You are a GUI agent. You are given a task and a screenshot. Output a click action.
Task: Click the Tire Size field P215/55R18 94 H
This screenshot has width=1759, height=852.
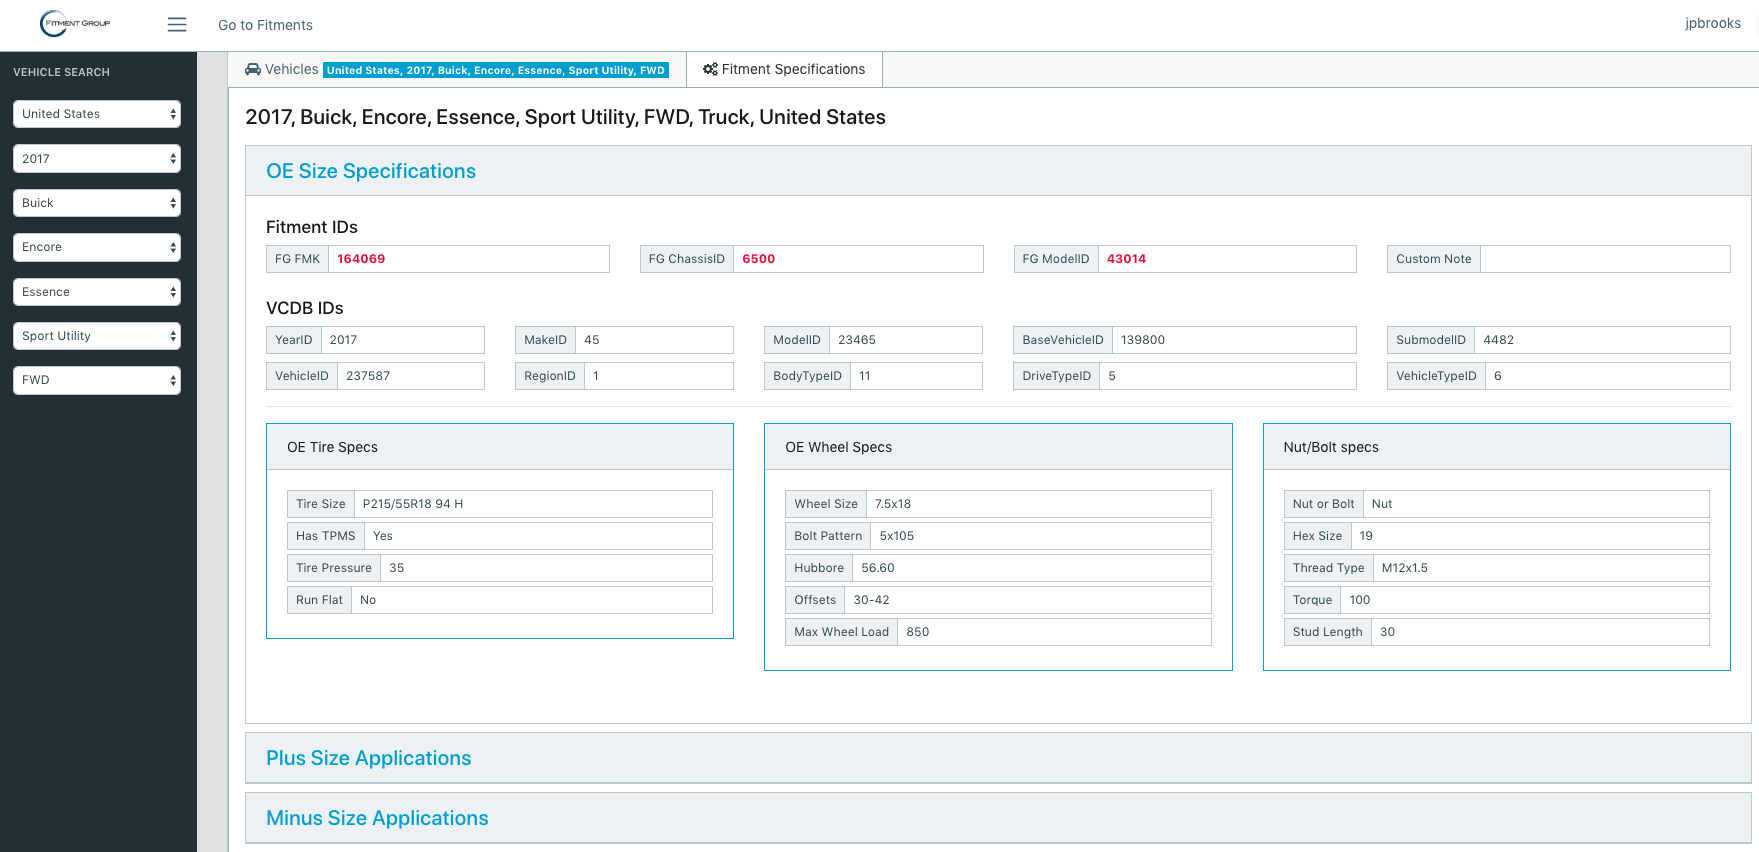click(x=533, y=504)
